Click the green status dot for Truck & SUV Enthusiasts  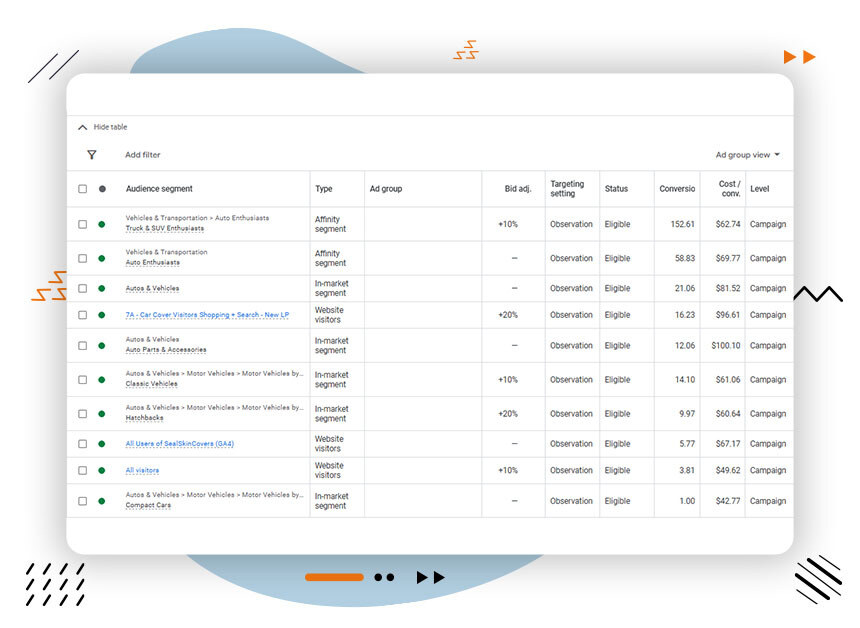(102, 224)
